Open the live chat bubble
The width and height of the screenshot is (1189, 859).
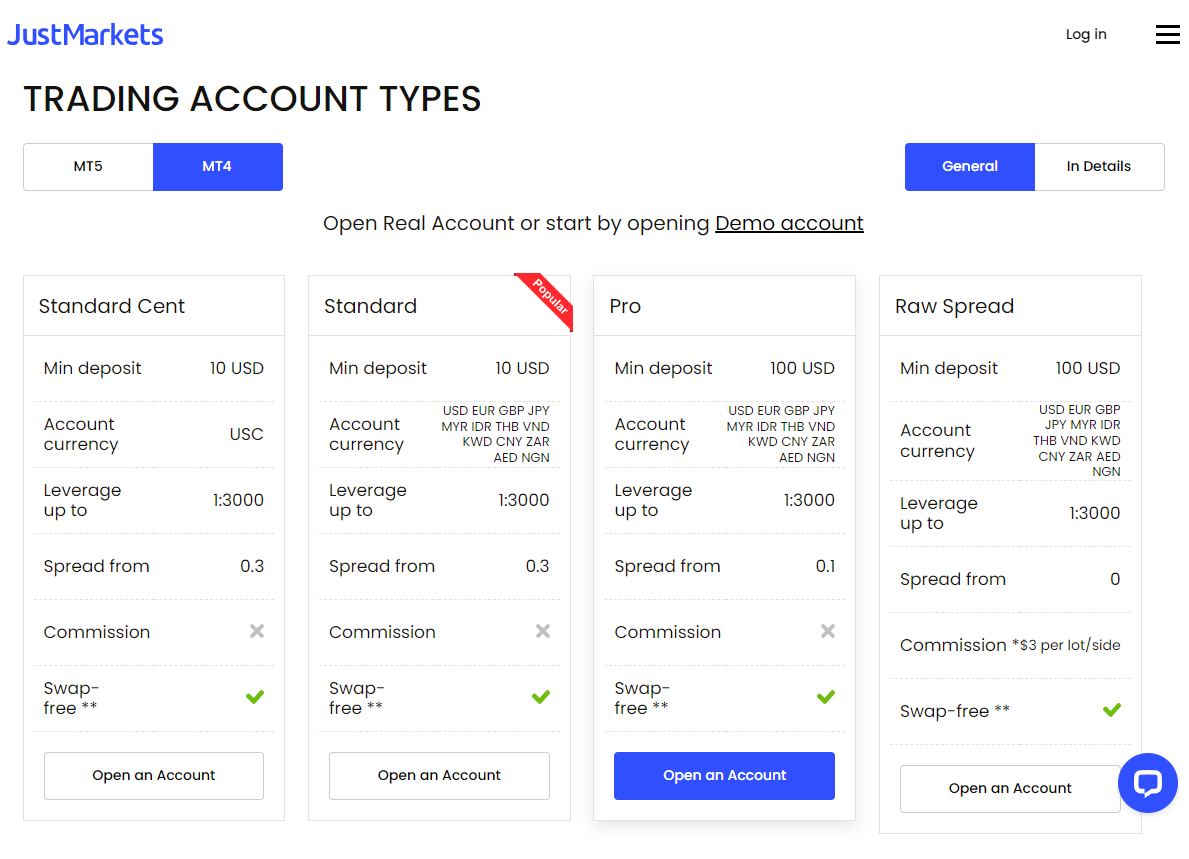[x=1147, y=783]
